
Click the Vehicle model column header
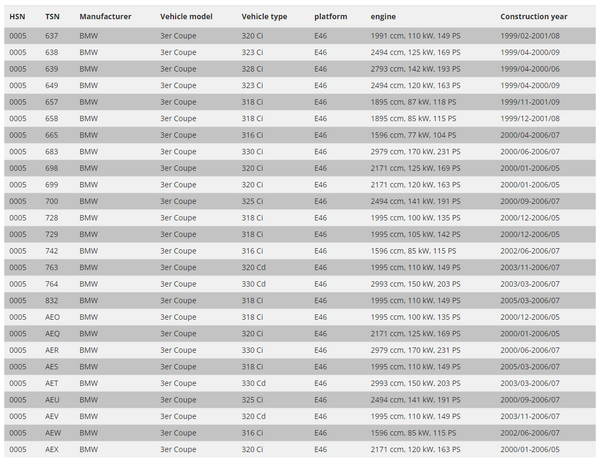[x=186, y=18]
